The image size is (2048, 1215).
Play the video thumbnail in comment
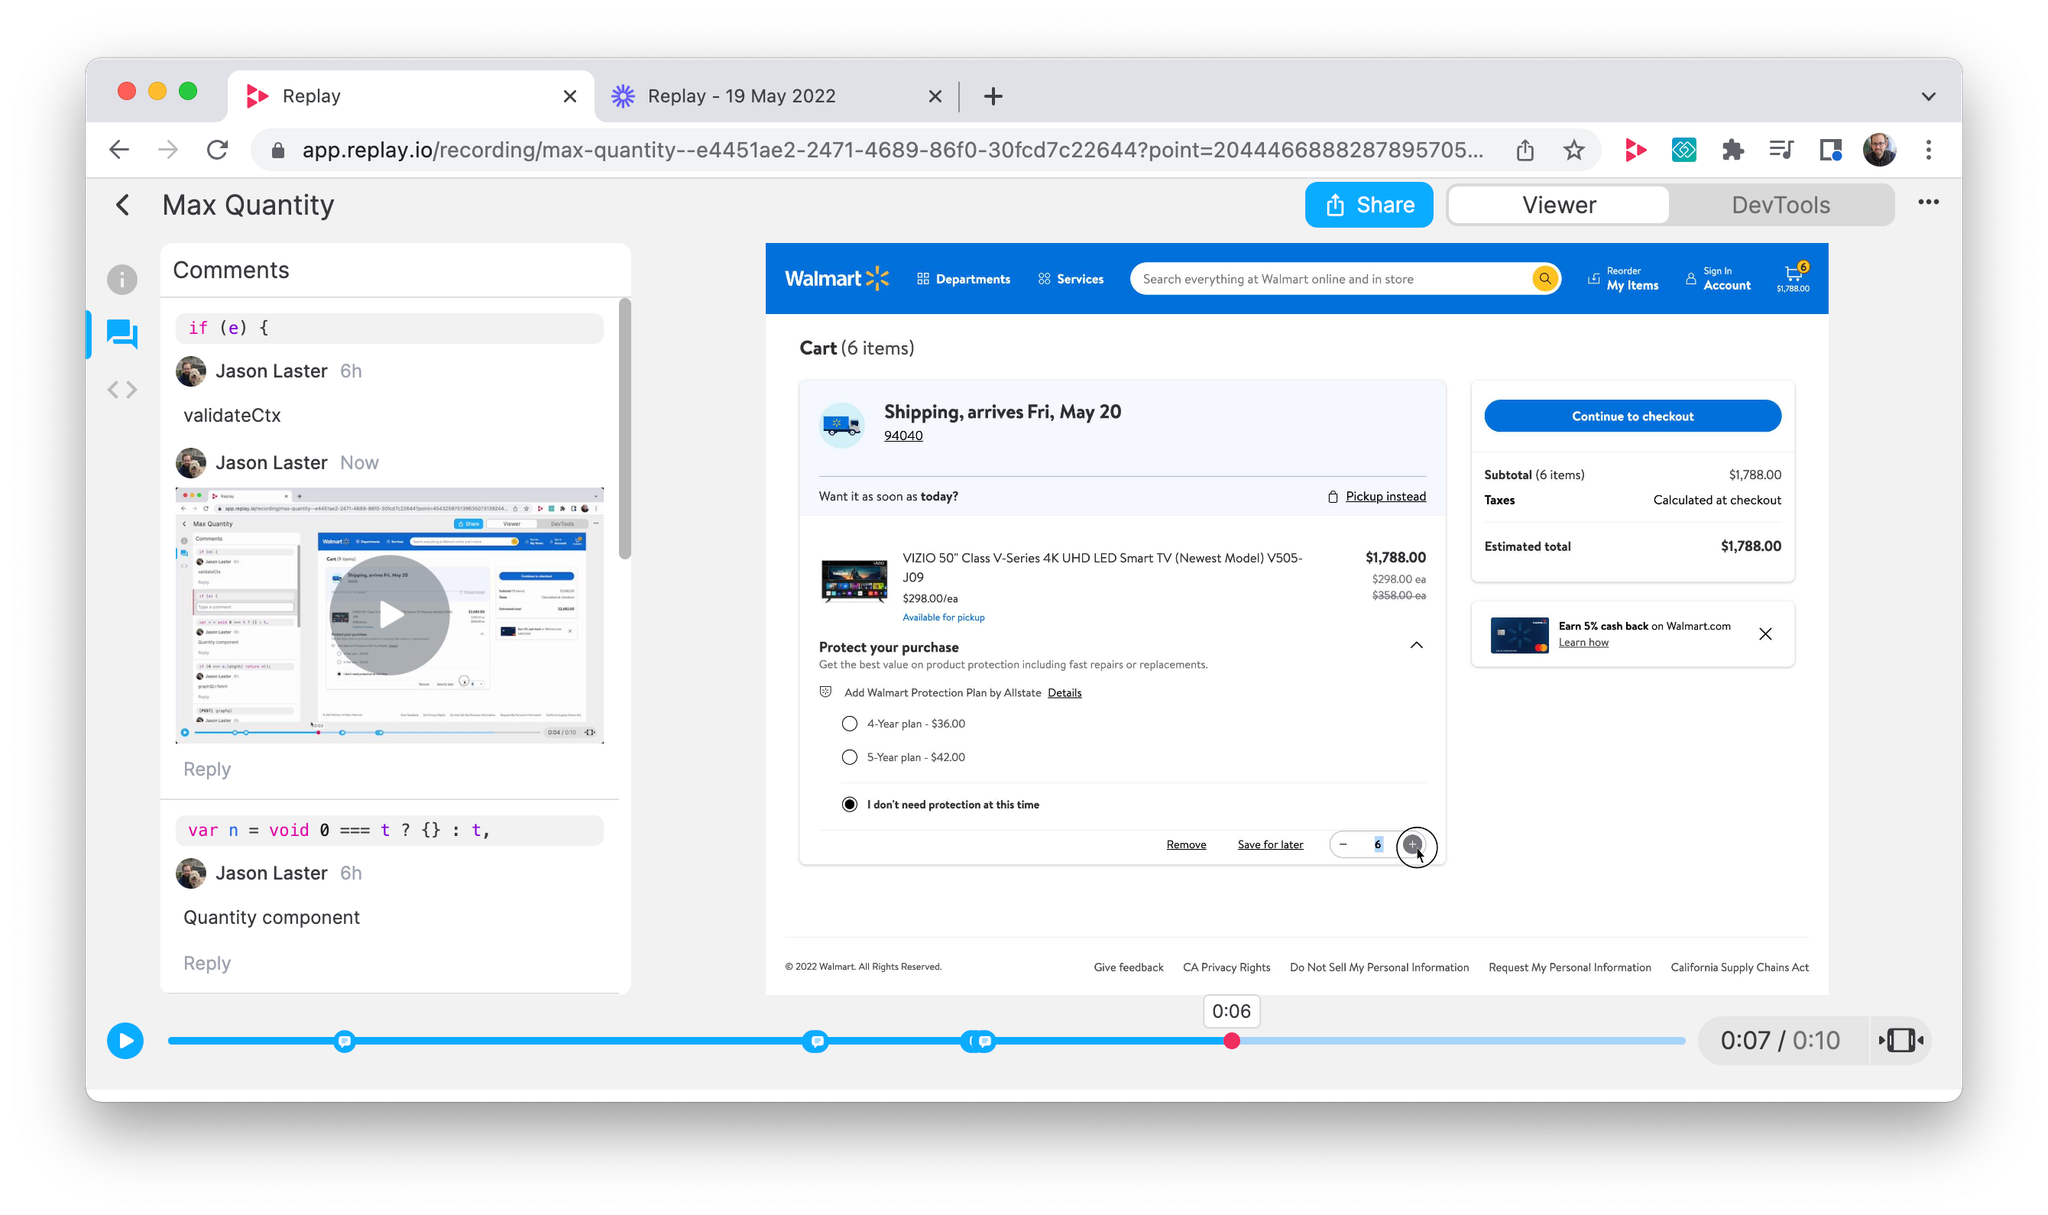tap(390, 615)
